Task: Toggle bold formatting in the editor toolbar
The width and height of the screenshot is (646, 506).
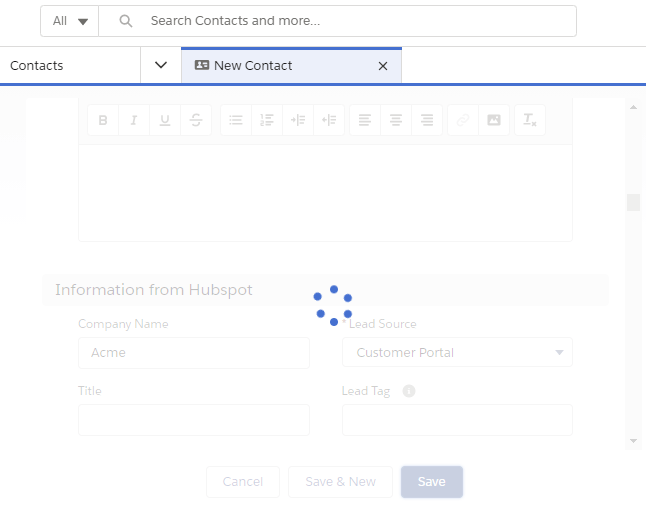Action: click(102, 120)
